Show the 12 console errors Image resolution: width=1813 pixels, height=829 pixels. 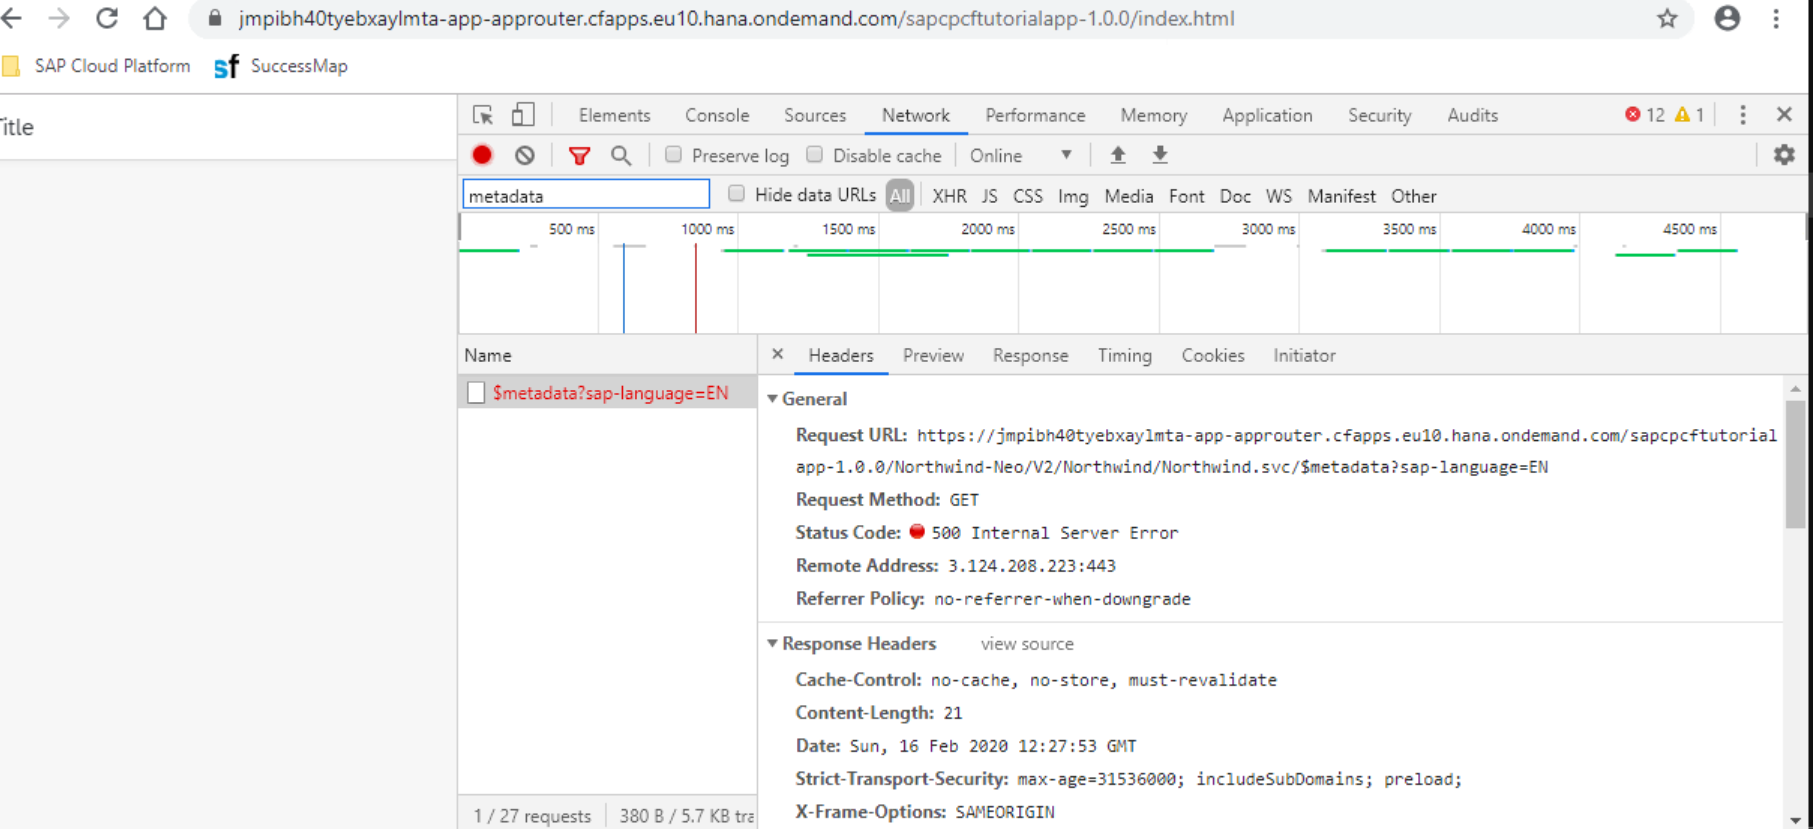tap(1644, 115)
